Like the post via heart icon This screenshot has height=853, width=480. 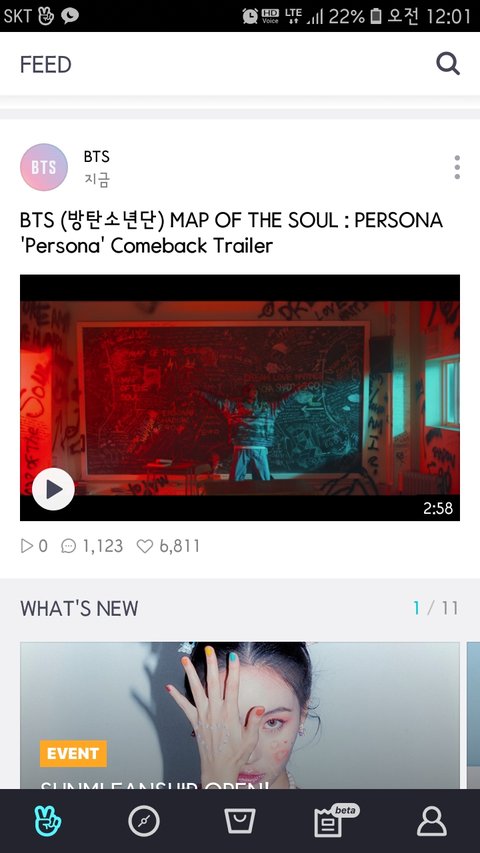[145, 546]
